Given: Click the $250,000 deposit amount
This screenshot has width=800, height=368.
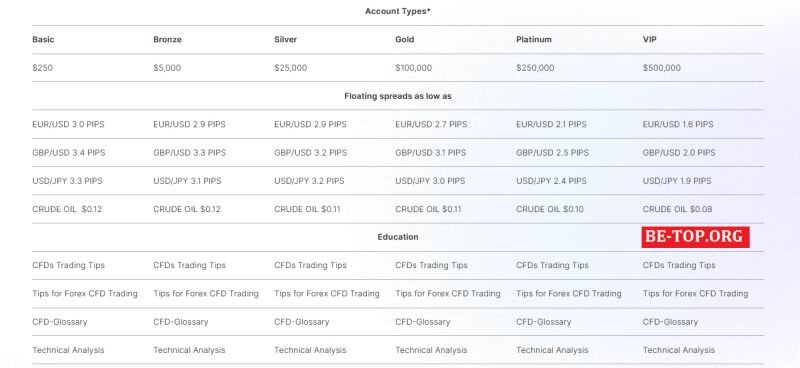Looking at the screenshot, I should [535, 68].
